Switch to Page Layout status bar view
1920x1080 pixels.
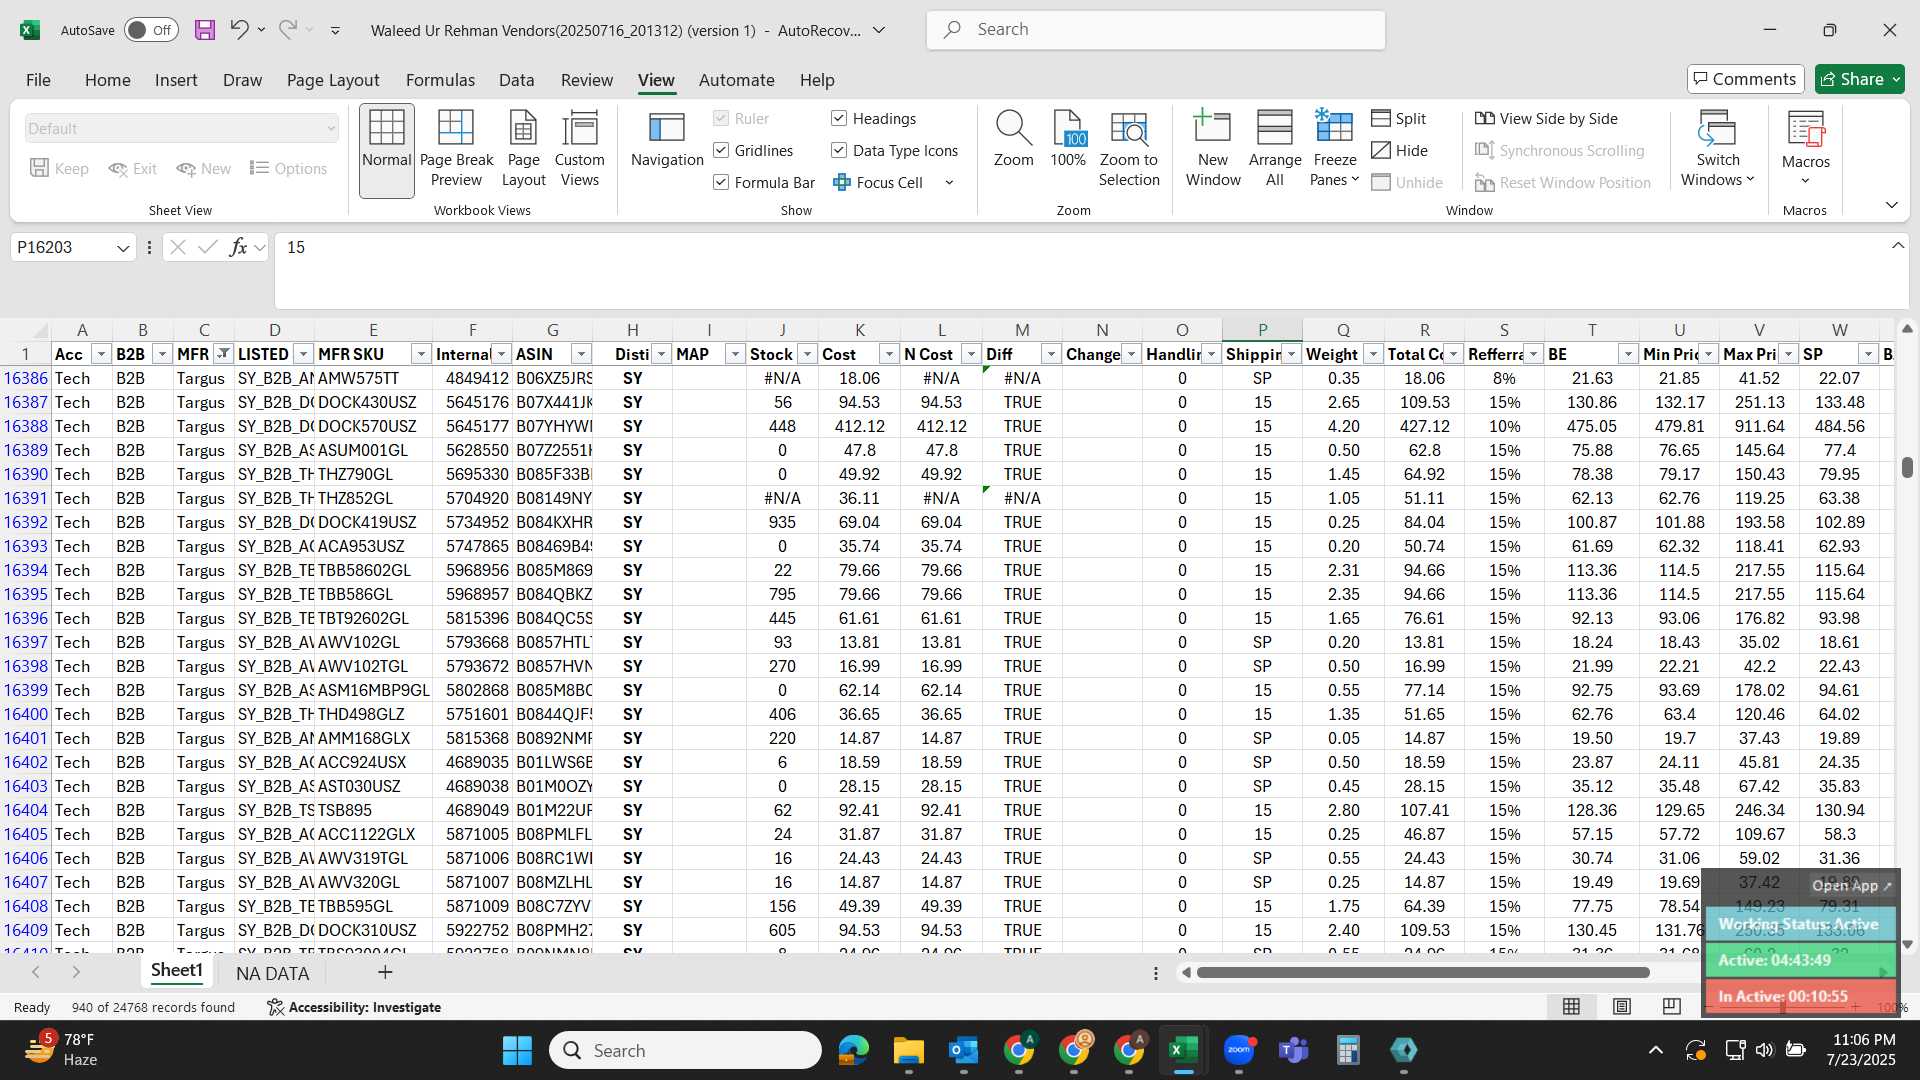pos(1622,1006)
